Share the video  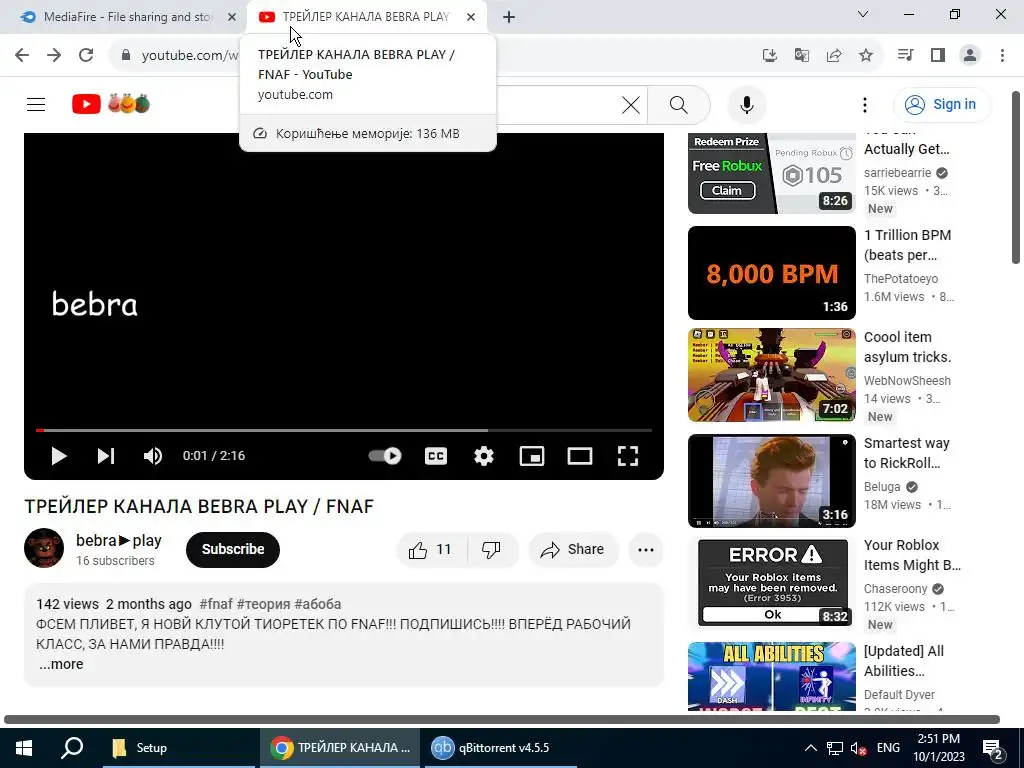(572, 550)
